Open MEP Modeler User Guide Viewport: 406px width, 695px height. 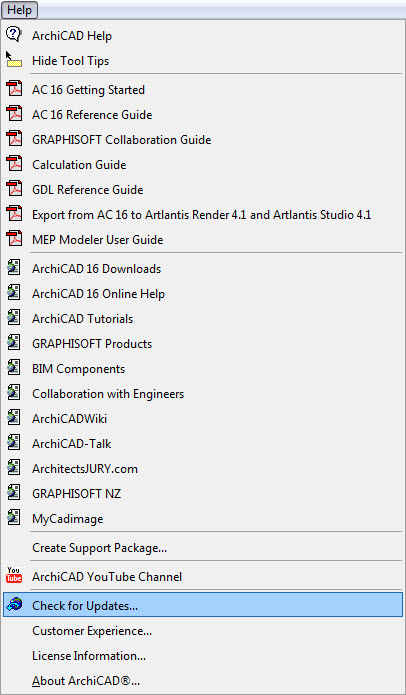point(203,240)
